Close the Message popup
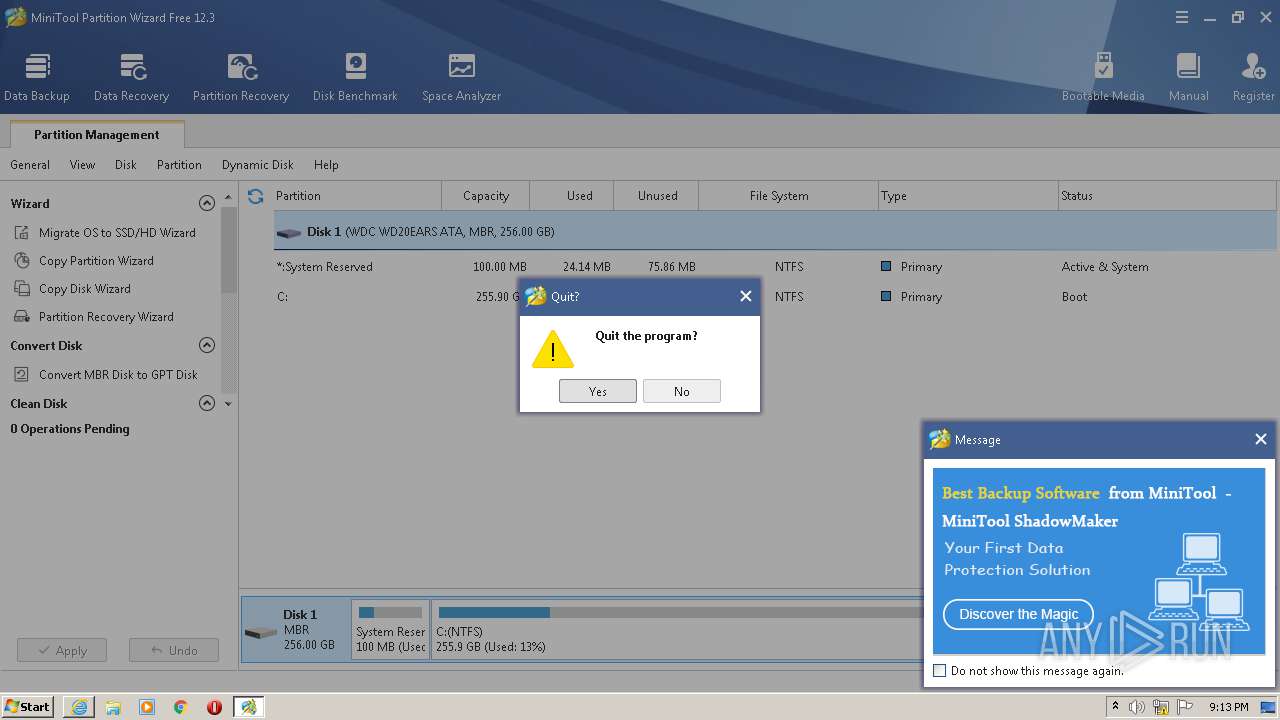1280x720 pixels. pyautogui.click(x=1260, y=439)
